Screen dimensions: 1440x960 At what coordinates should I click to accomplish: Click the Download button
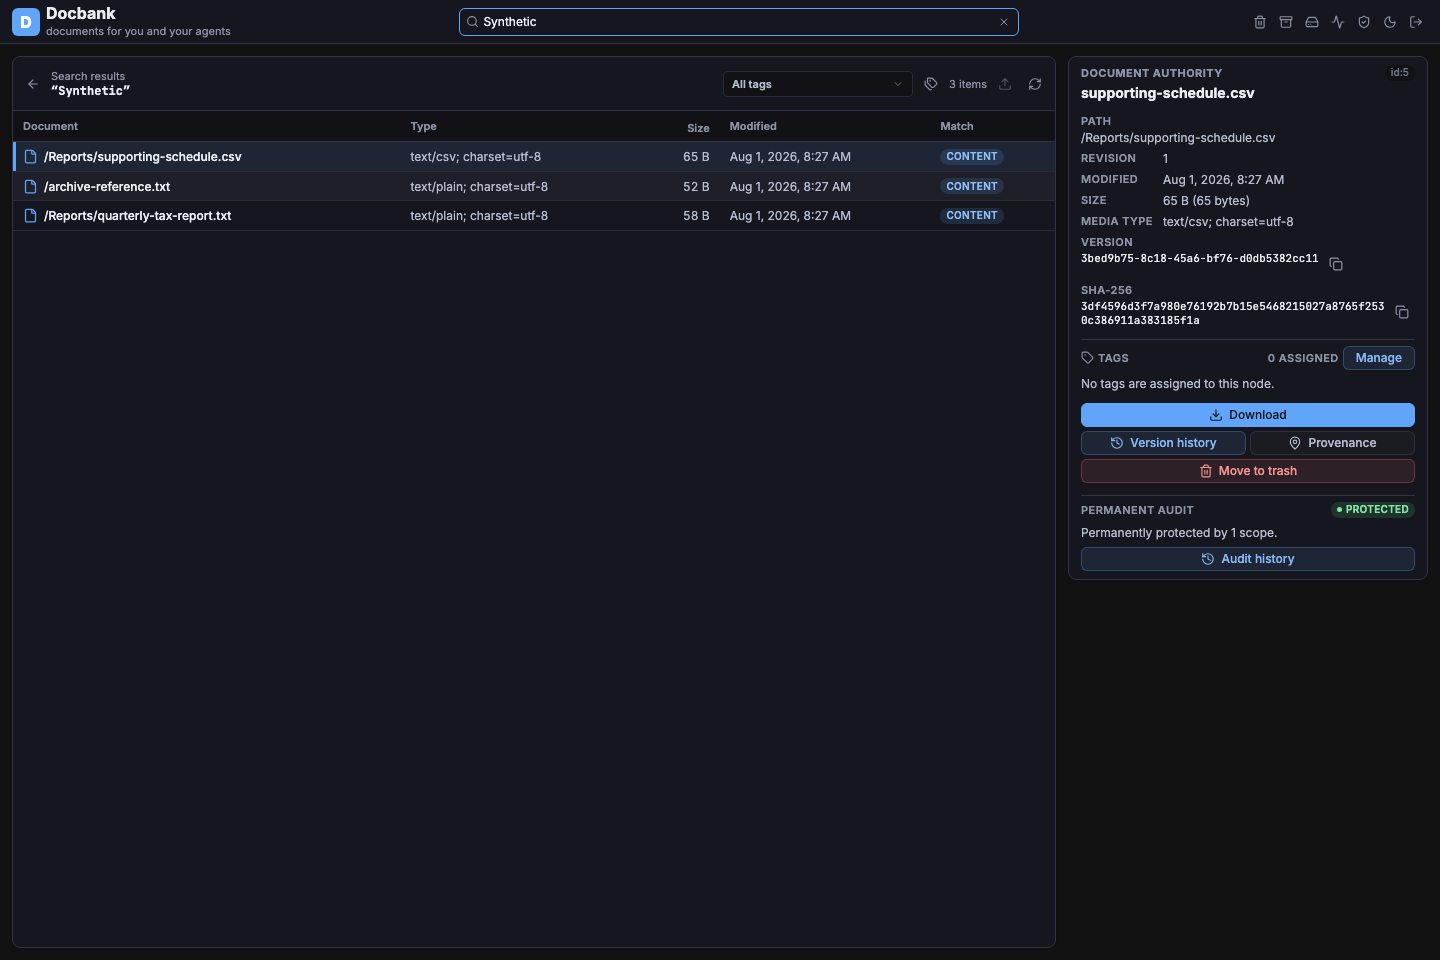click(x=1247, y=415)
